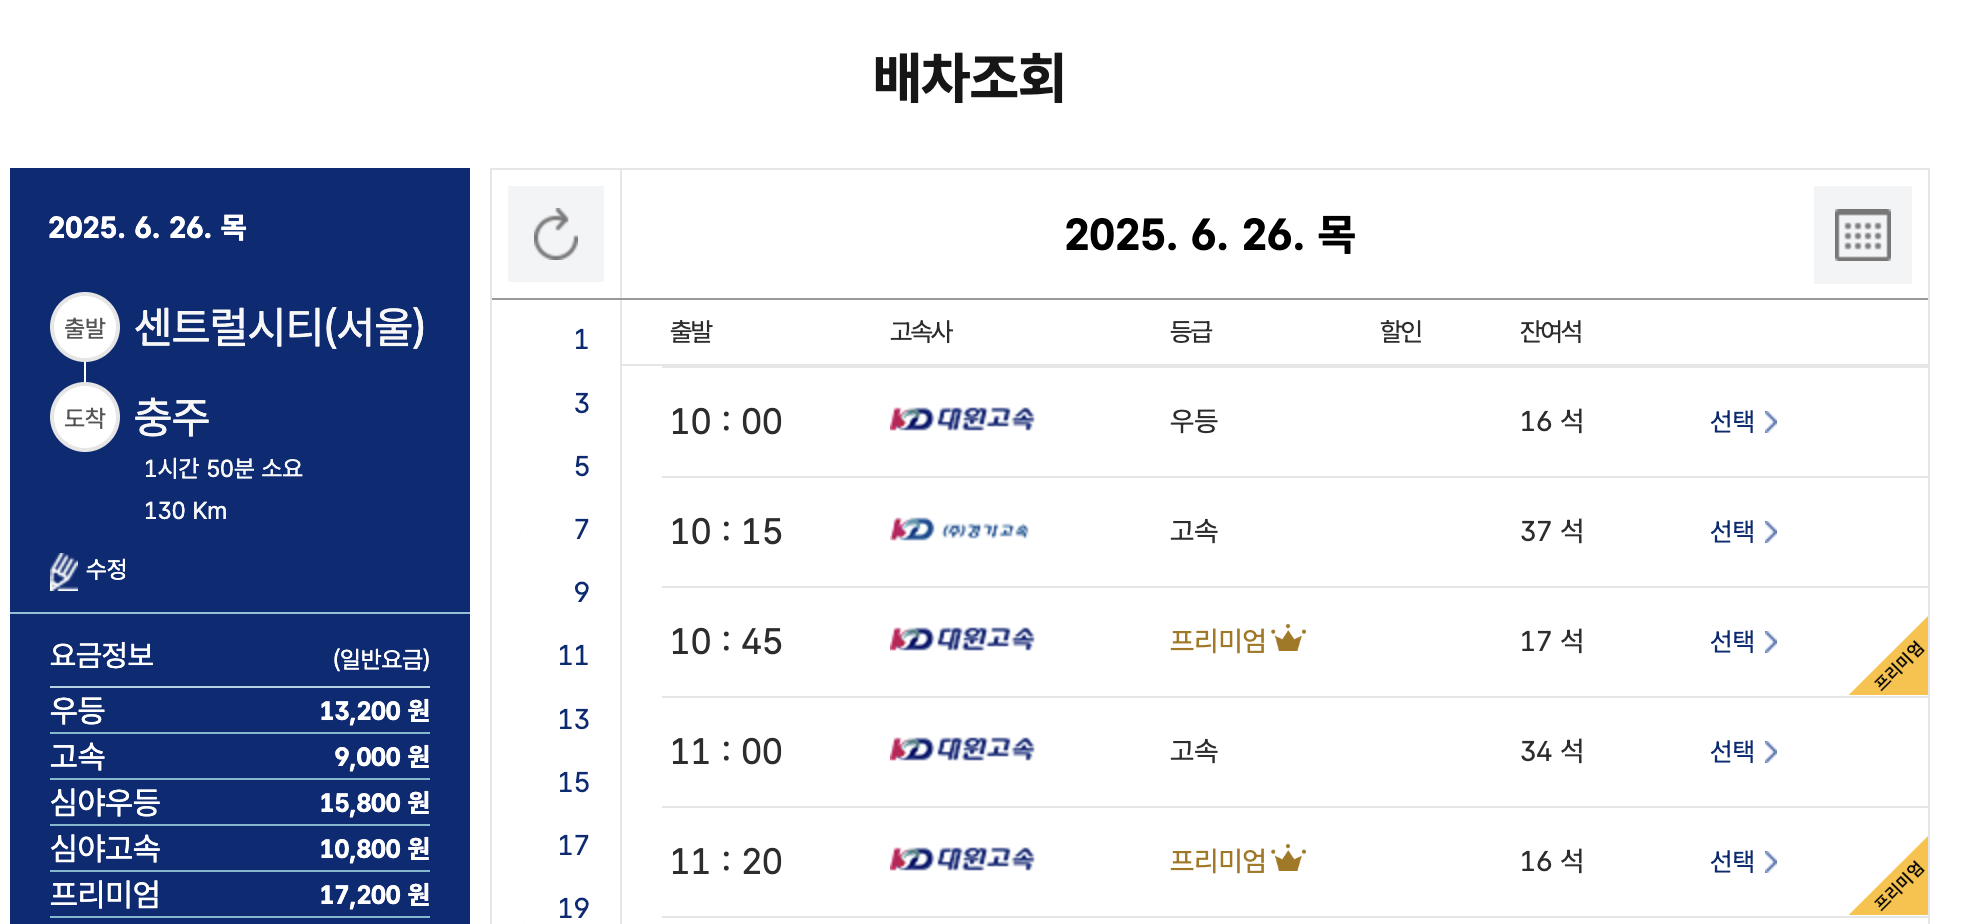
Task: Open the calendar date picker icon
Action: [1862, 234]
